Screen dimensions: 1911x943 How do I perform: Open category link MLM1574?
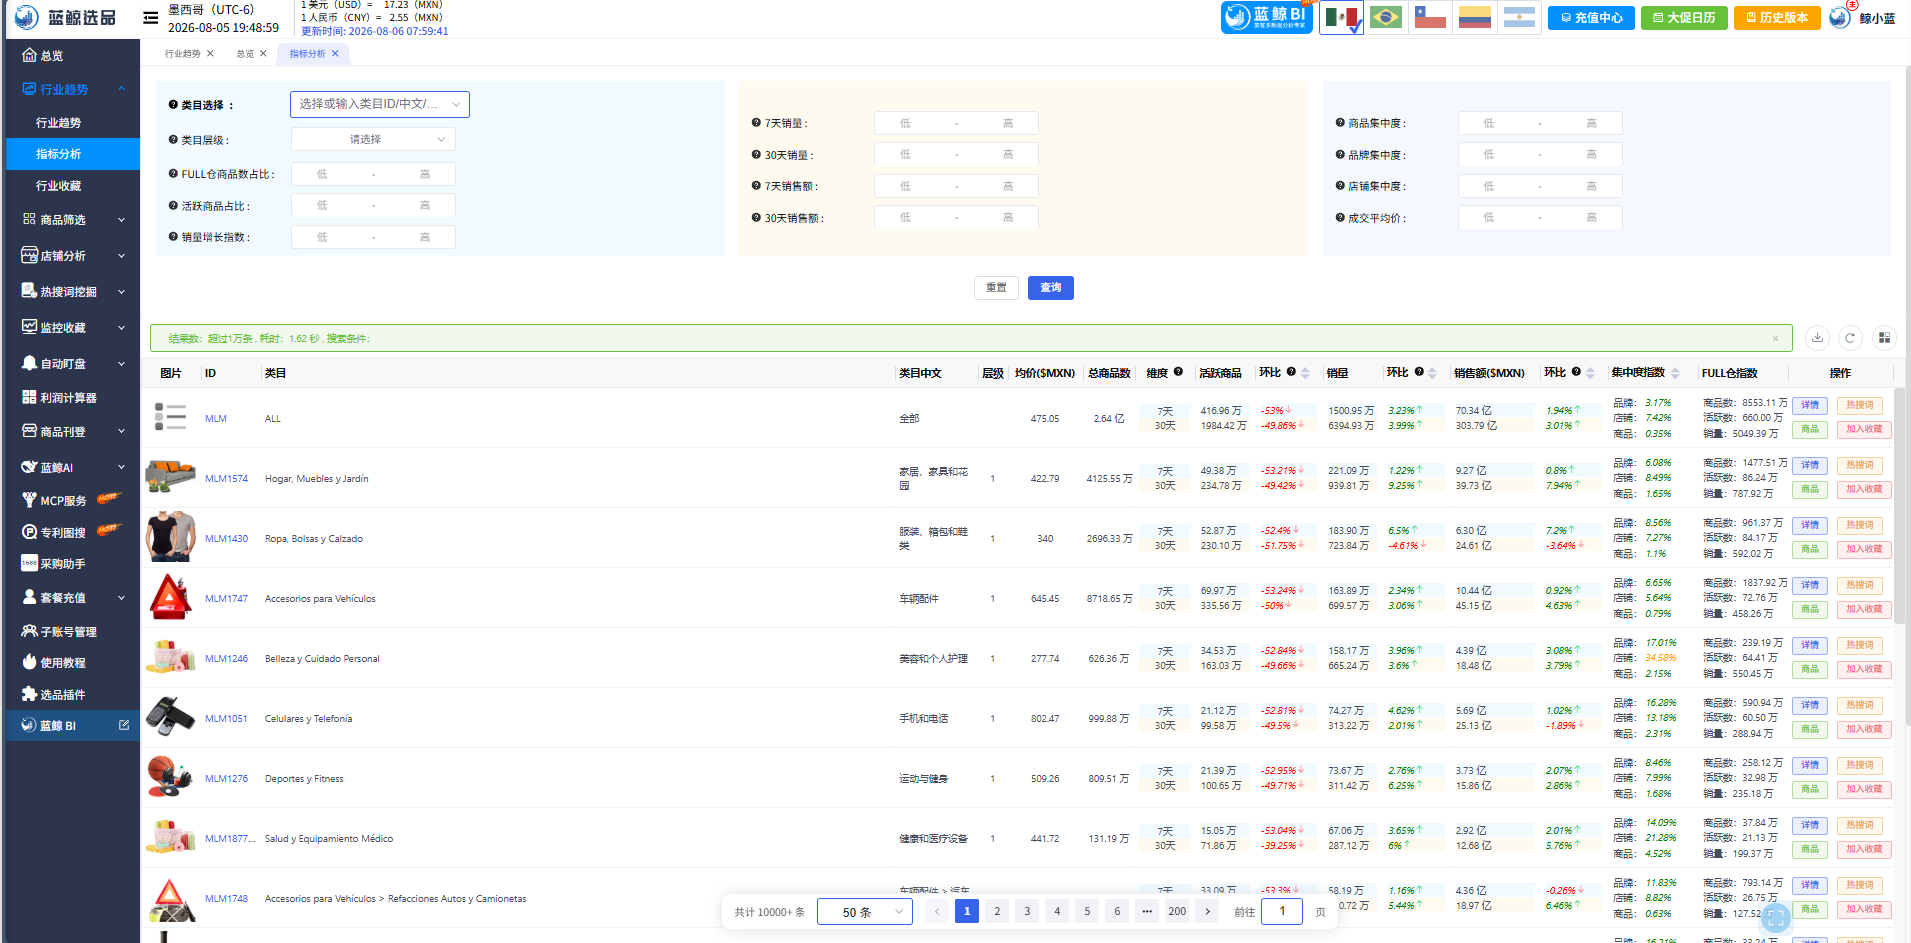[226, 479]
